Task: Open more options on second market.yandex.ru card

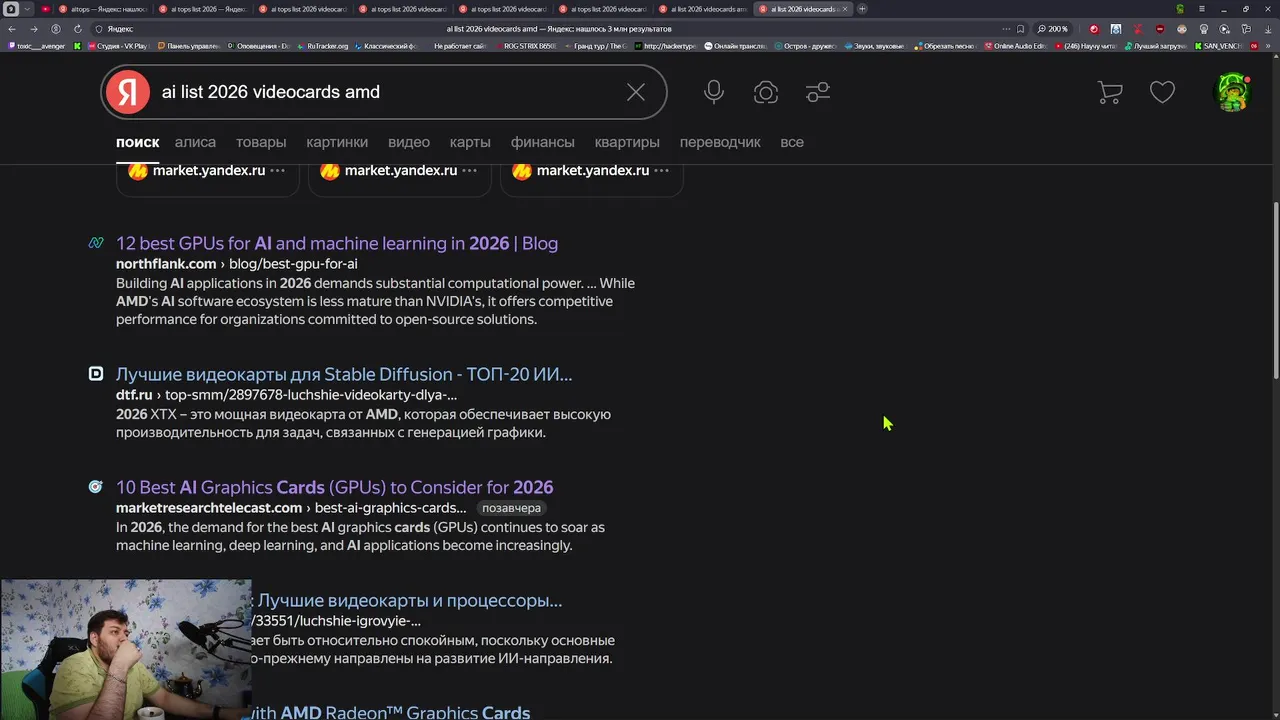Action: 469,171
